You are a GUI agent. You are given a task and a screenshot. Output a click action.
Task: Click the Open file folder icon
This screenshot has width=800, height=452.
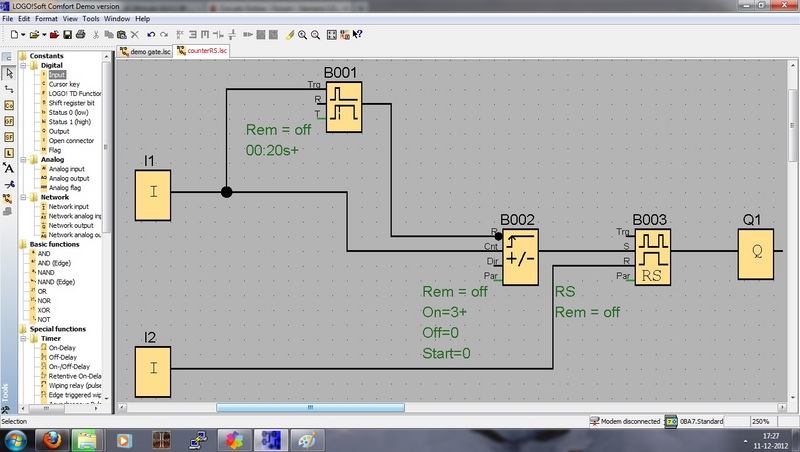[x=34, y=35]
